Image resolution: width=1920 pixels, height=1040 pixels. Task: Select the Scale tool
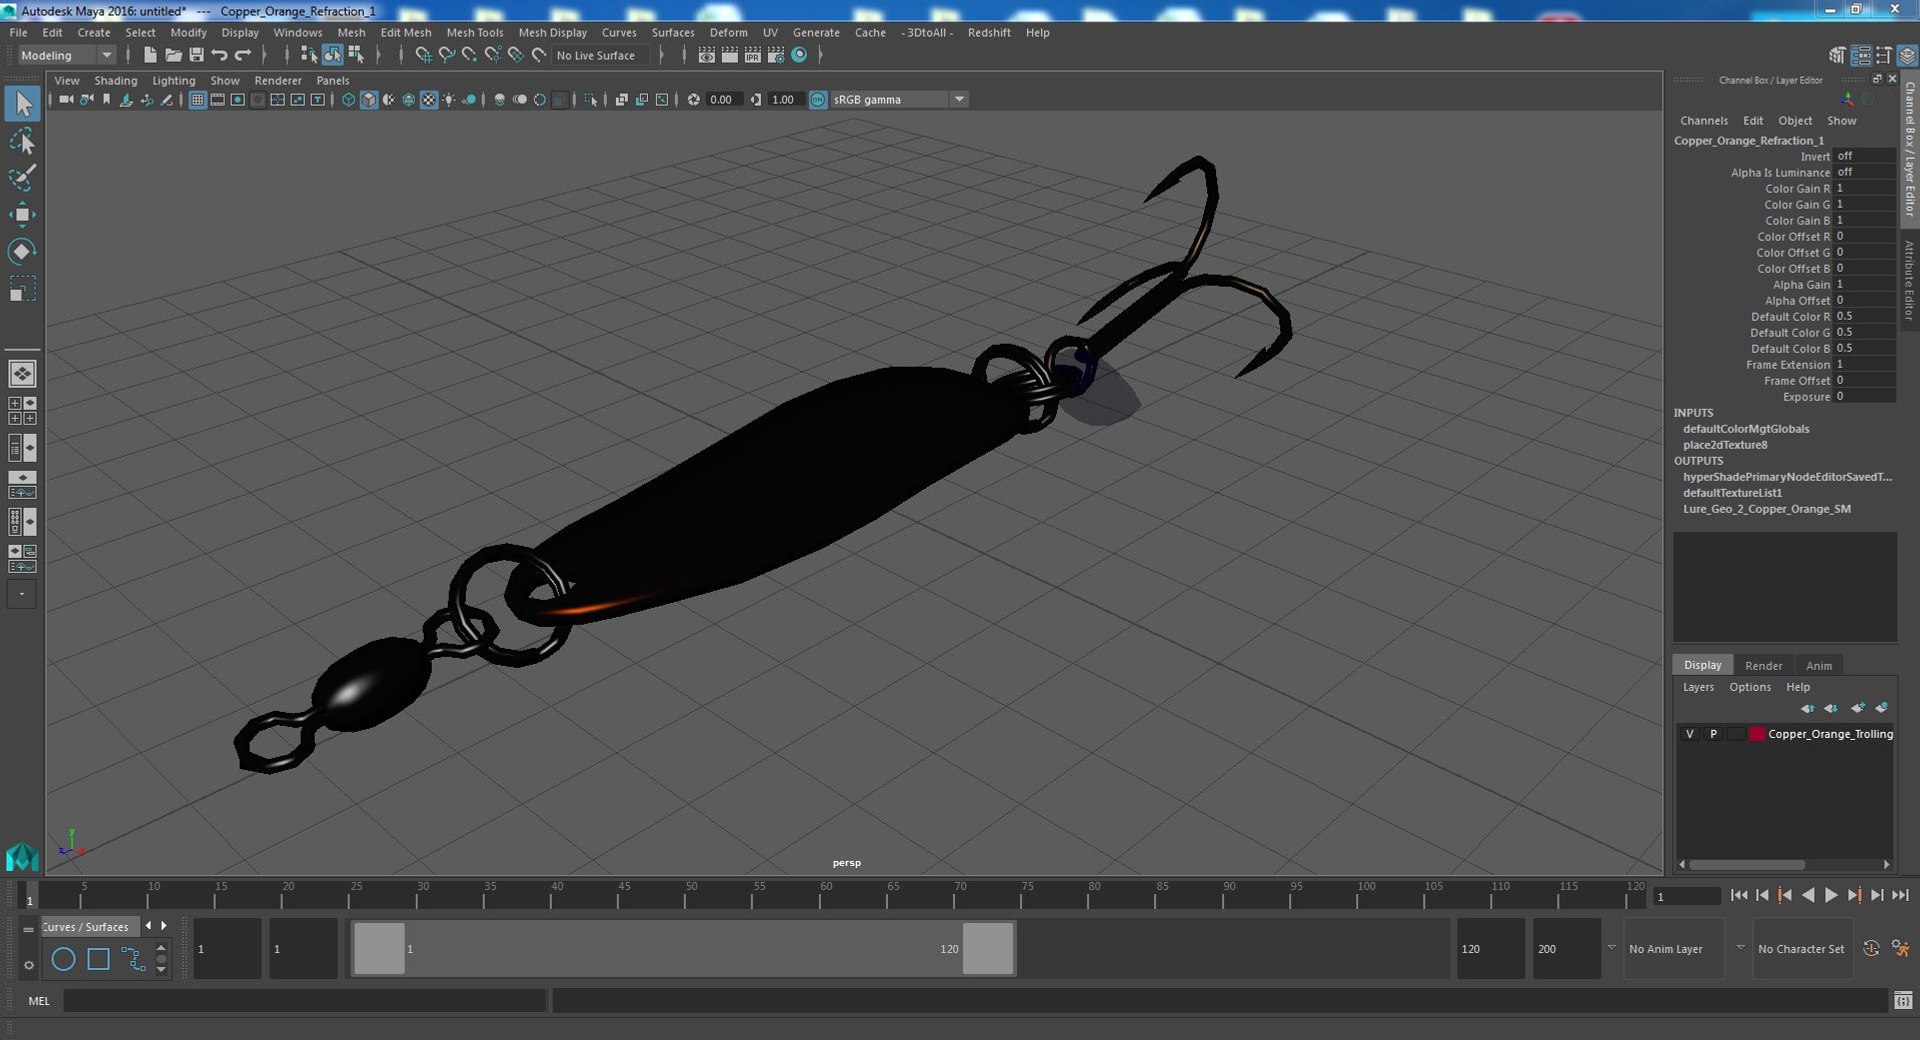point(22,288)
